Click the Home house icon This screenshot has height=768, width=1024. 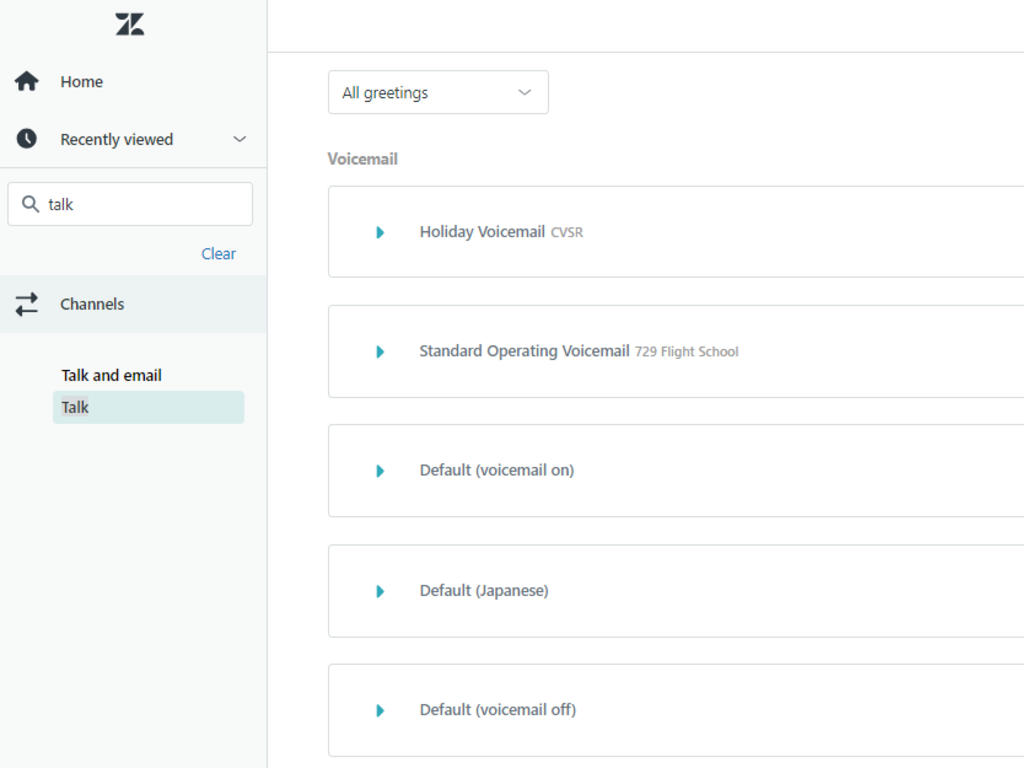pos(26,82)
